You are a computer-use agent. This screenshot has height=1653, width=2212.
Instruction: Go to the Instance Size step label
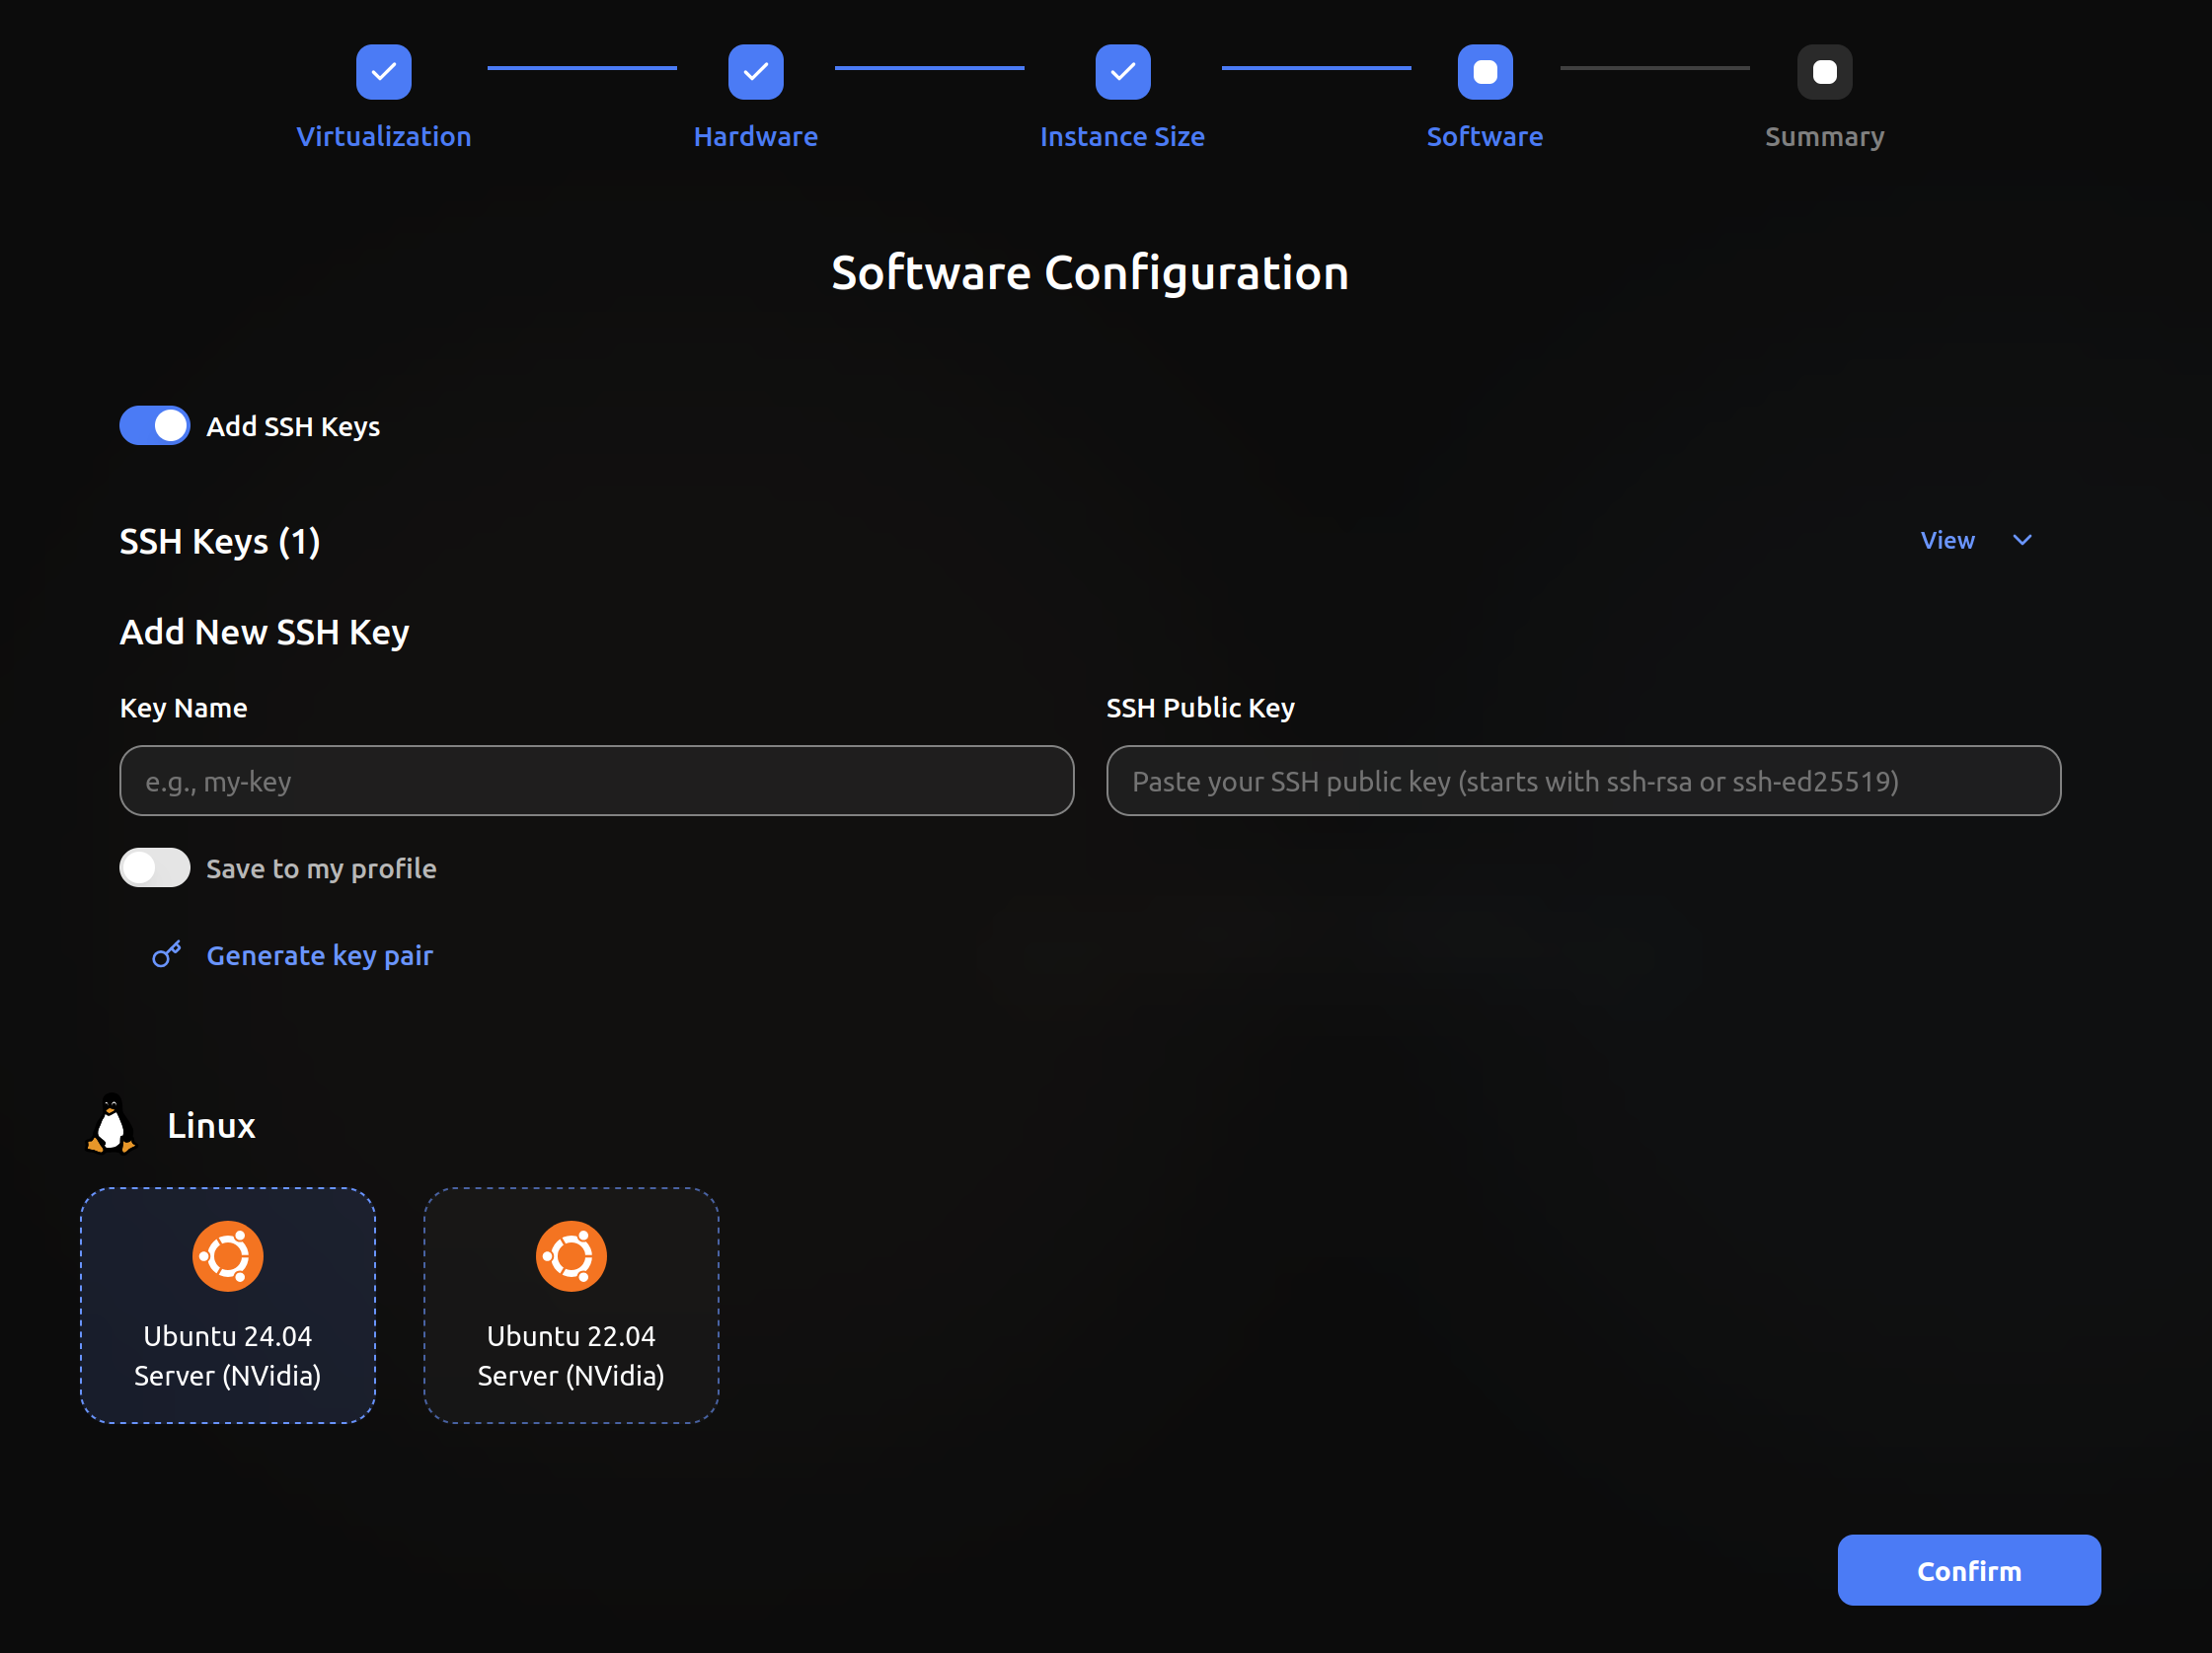[x=1121, y=136]
